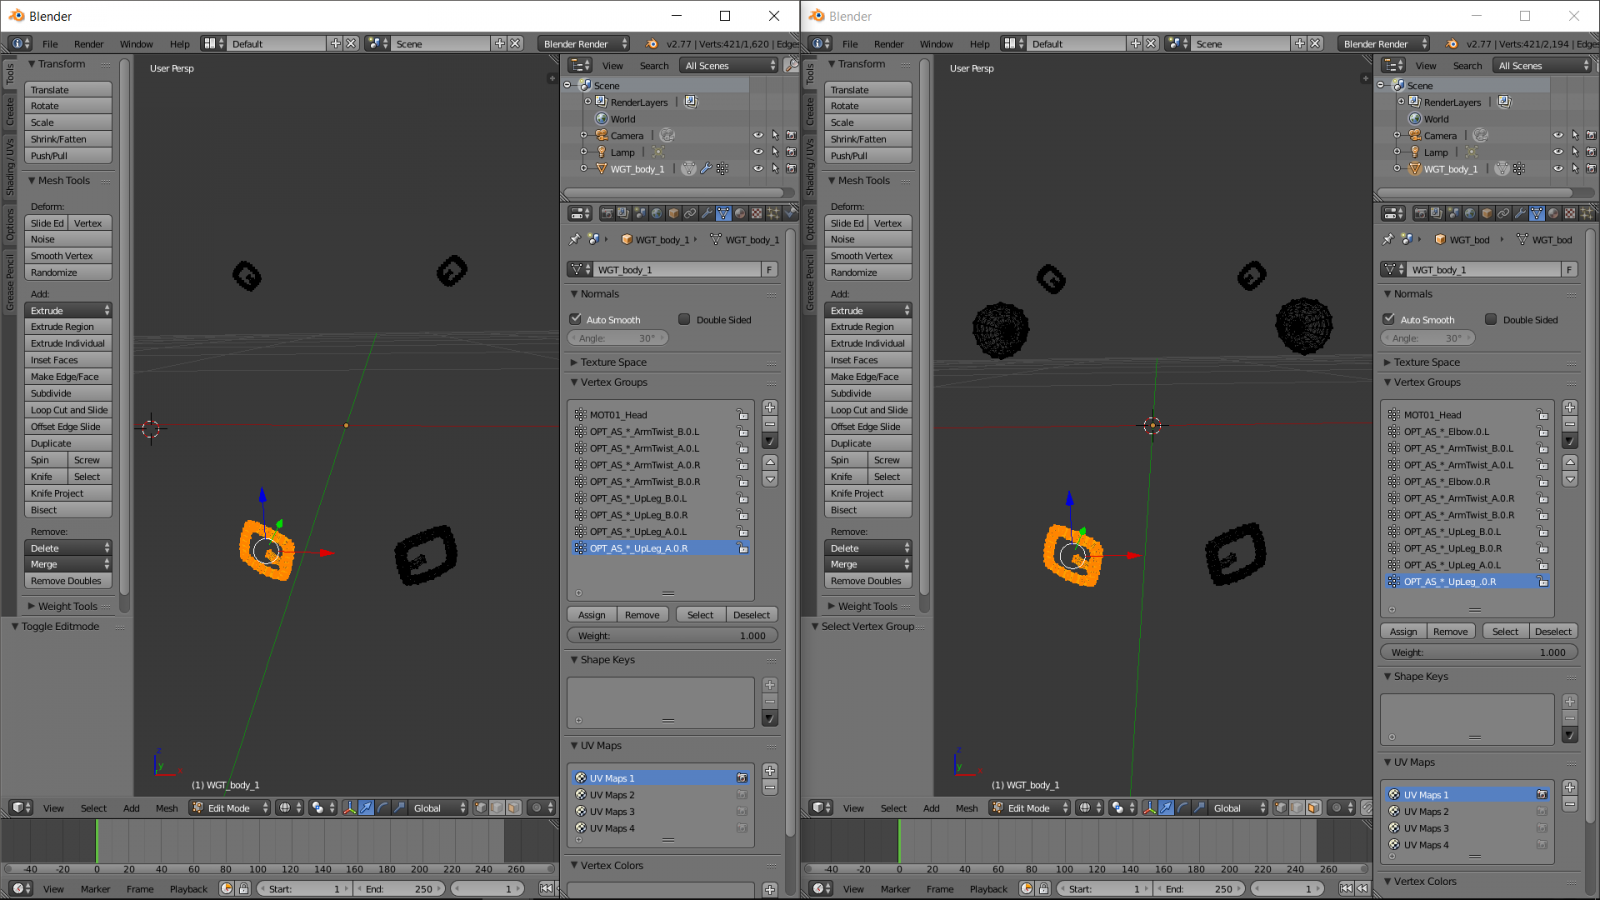Select the rotate manipulator in the viewport header
Viewport: 1600px width, 900px height.
tap(383, 808)
